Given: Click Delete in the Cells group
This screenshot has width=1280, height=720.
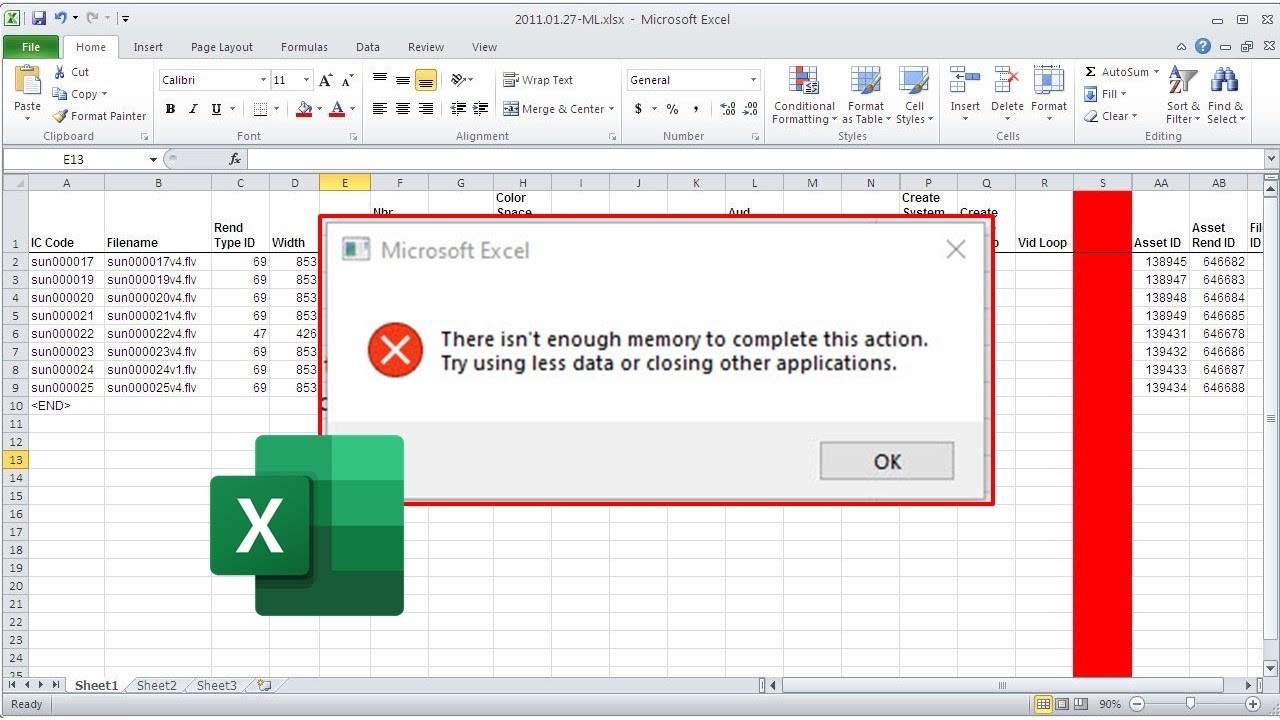Looking at the screenshot, I should pos(1007,96).
